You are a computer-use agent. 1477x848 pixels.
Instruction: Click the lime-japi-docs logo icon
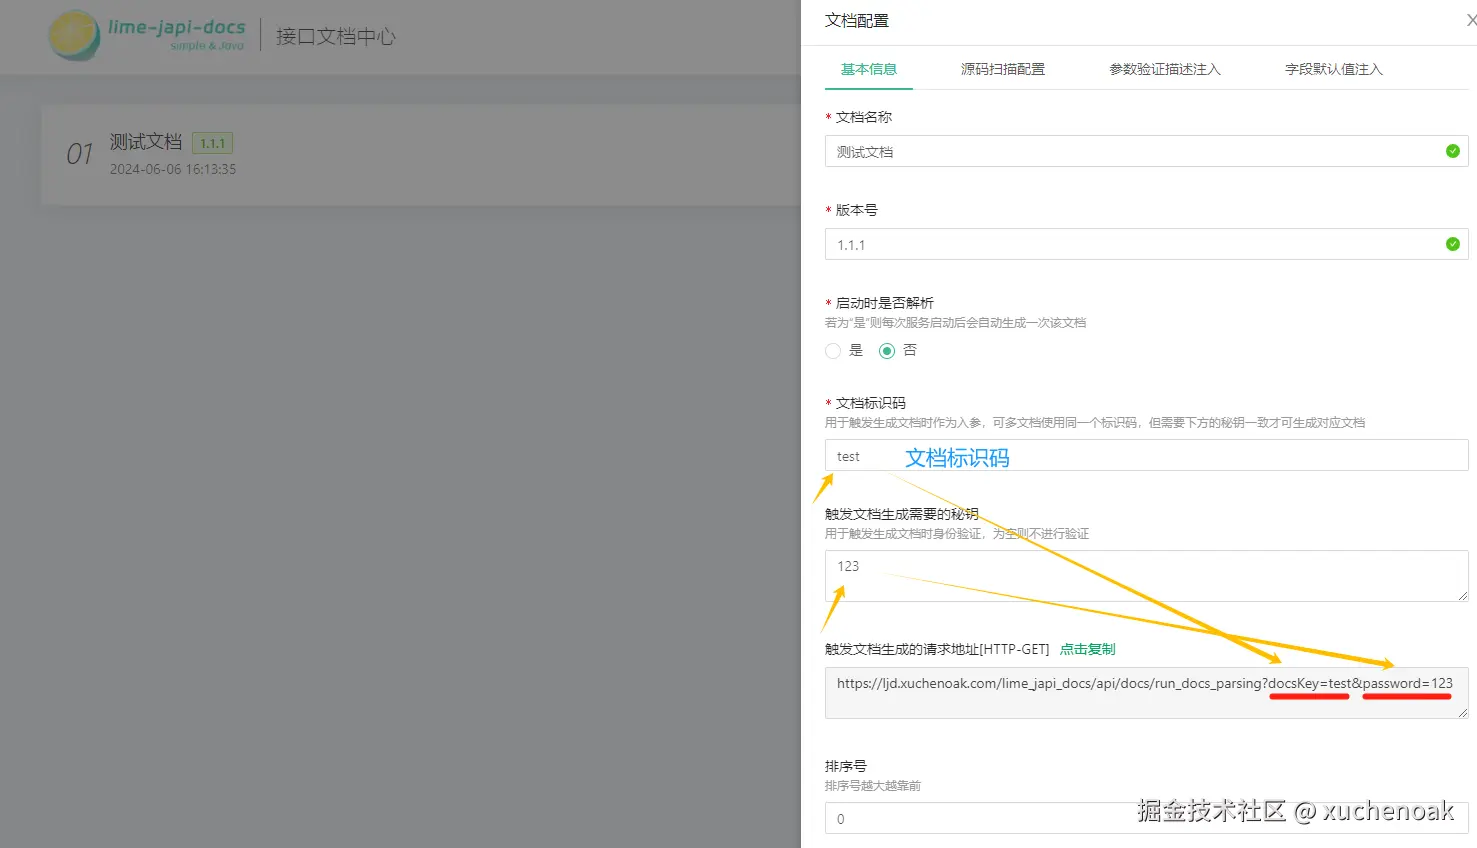tap(74, 35)
